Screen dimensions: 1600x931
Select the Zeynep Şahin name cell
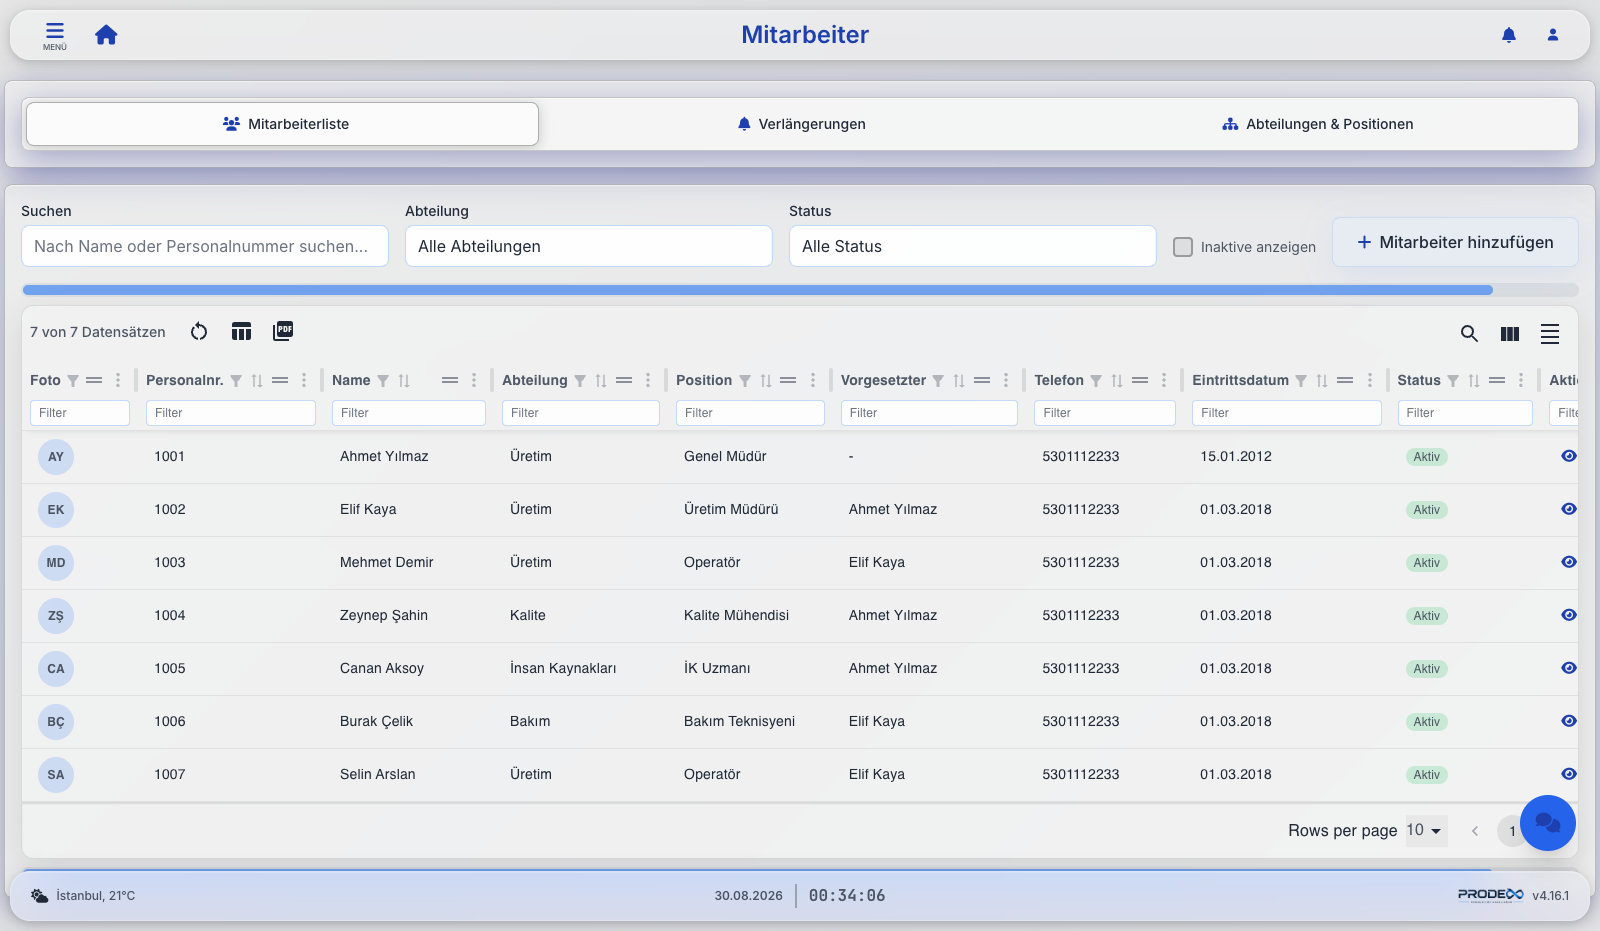384,615
